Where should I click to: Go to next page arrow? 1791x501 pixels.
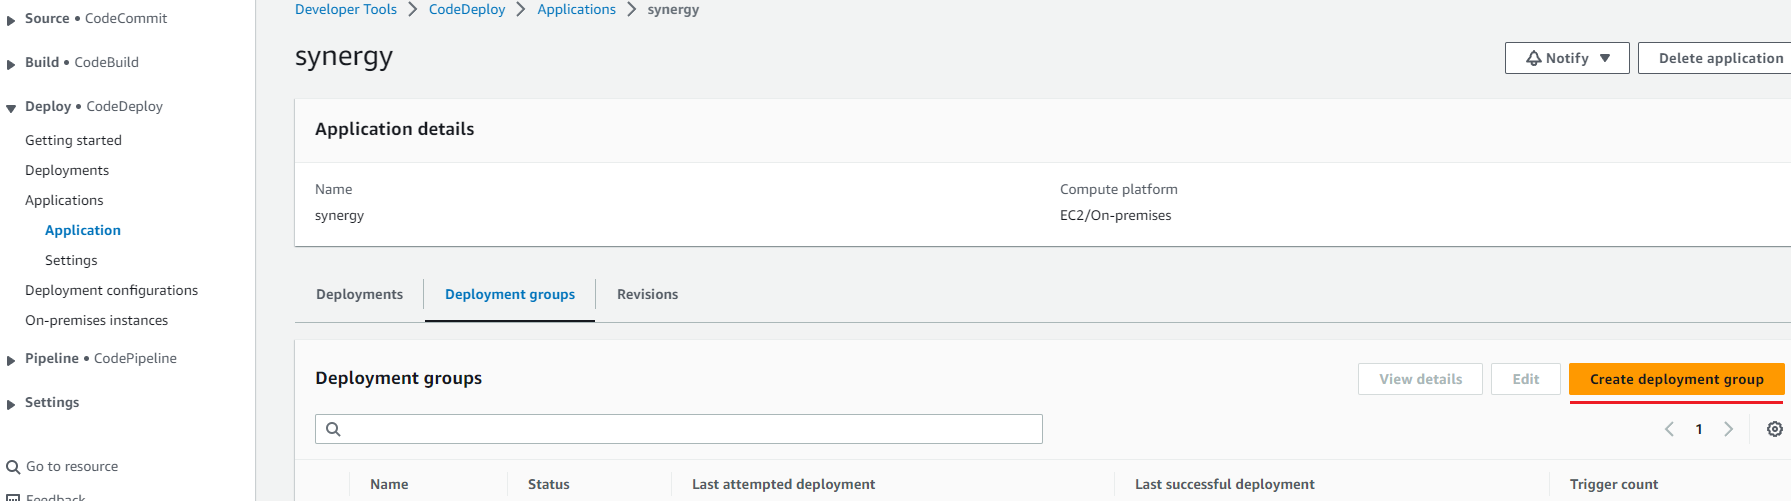pyautogui.click(x=1728, y=429)
